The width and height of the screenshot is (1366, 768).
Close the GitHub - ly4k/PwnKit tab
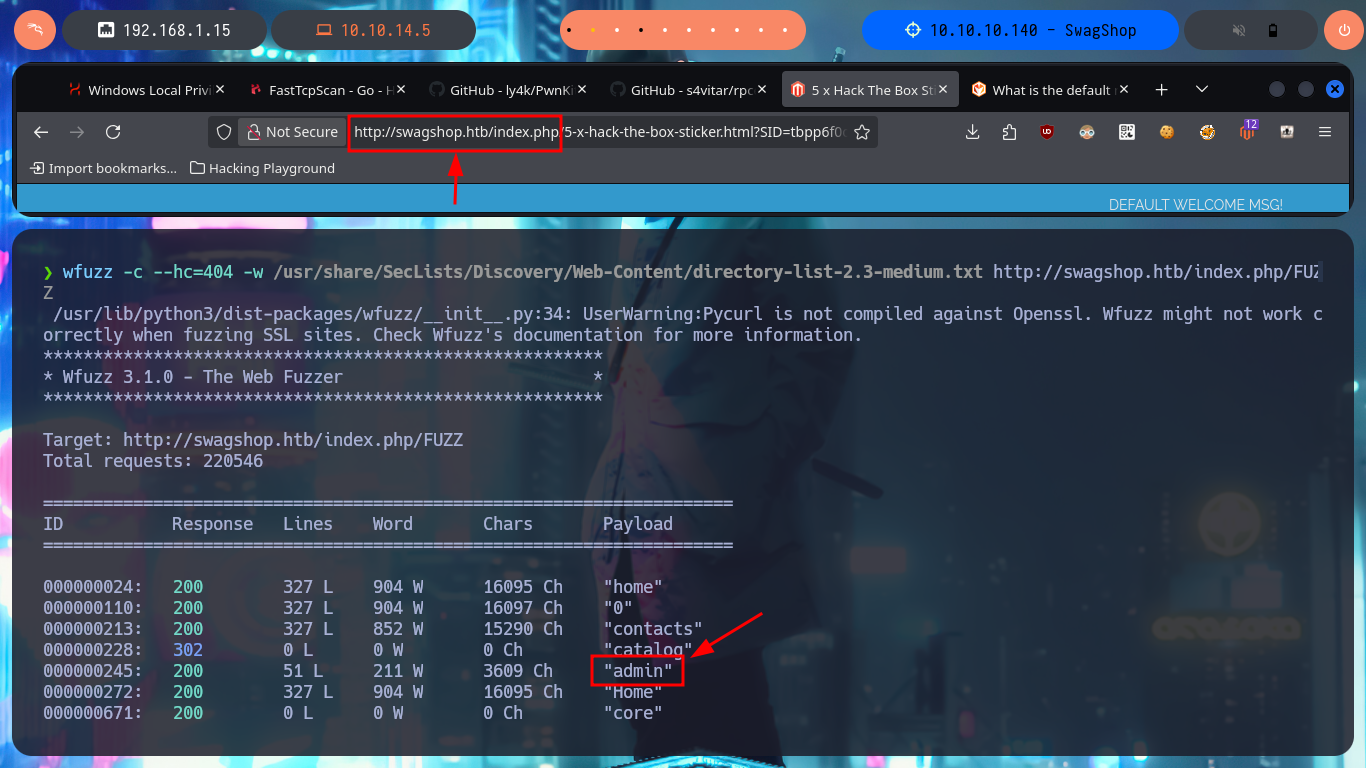tap(581, 90)
